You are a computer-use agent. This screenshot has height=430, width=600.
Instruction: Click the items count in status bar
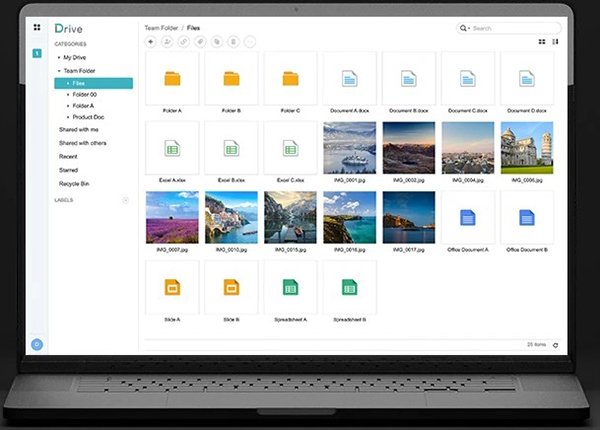[x=536, y=345]
